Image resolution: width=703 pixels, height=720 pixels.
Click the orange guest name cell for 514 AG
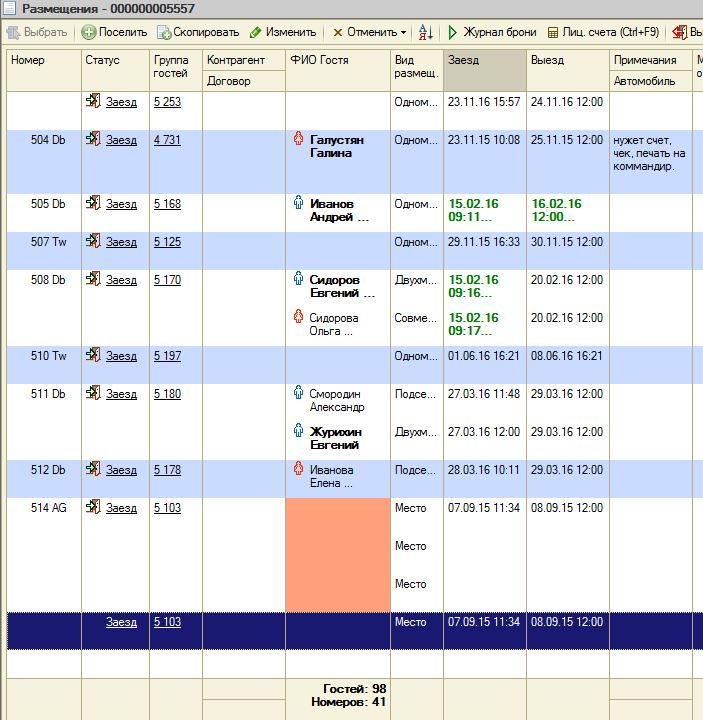coord(338,555)
